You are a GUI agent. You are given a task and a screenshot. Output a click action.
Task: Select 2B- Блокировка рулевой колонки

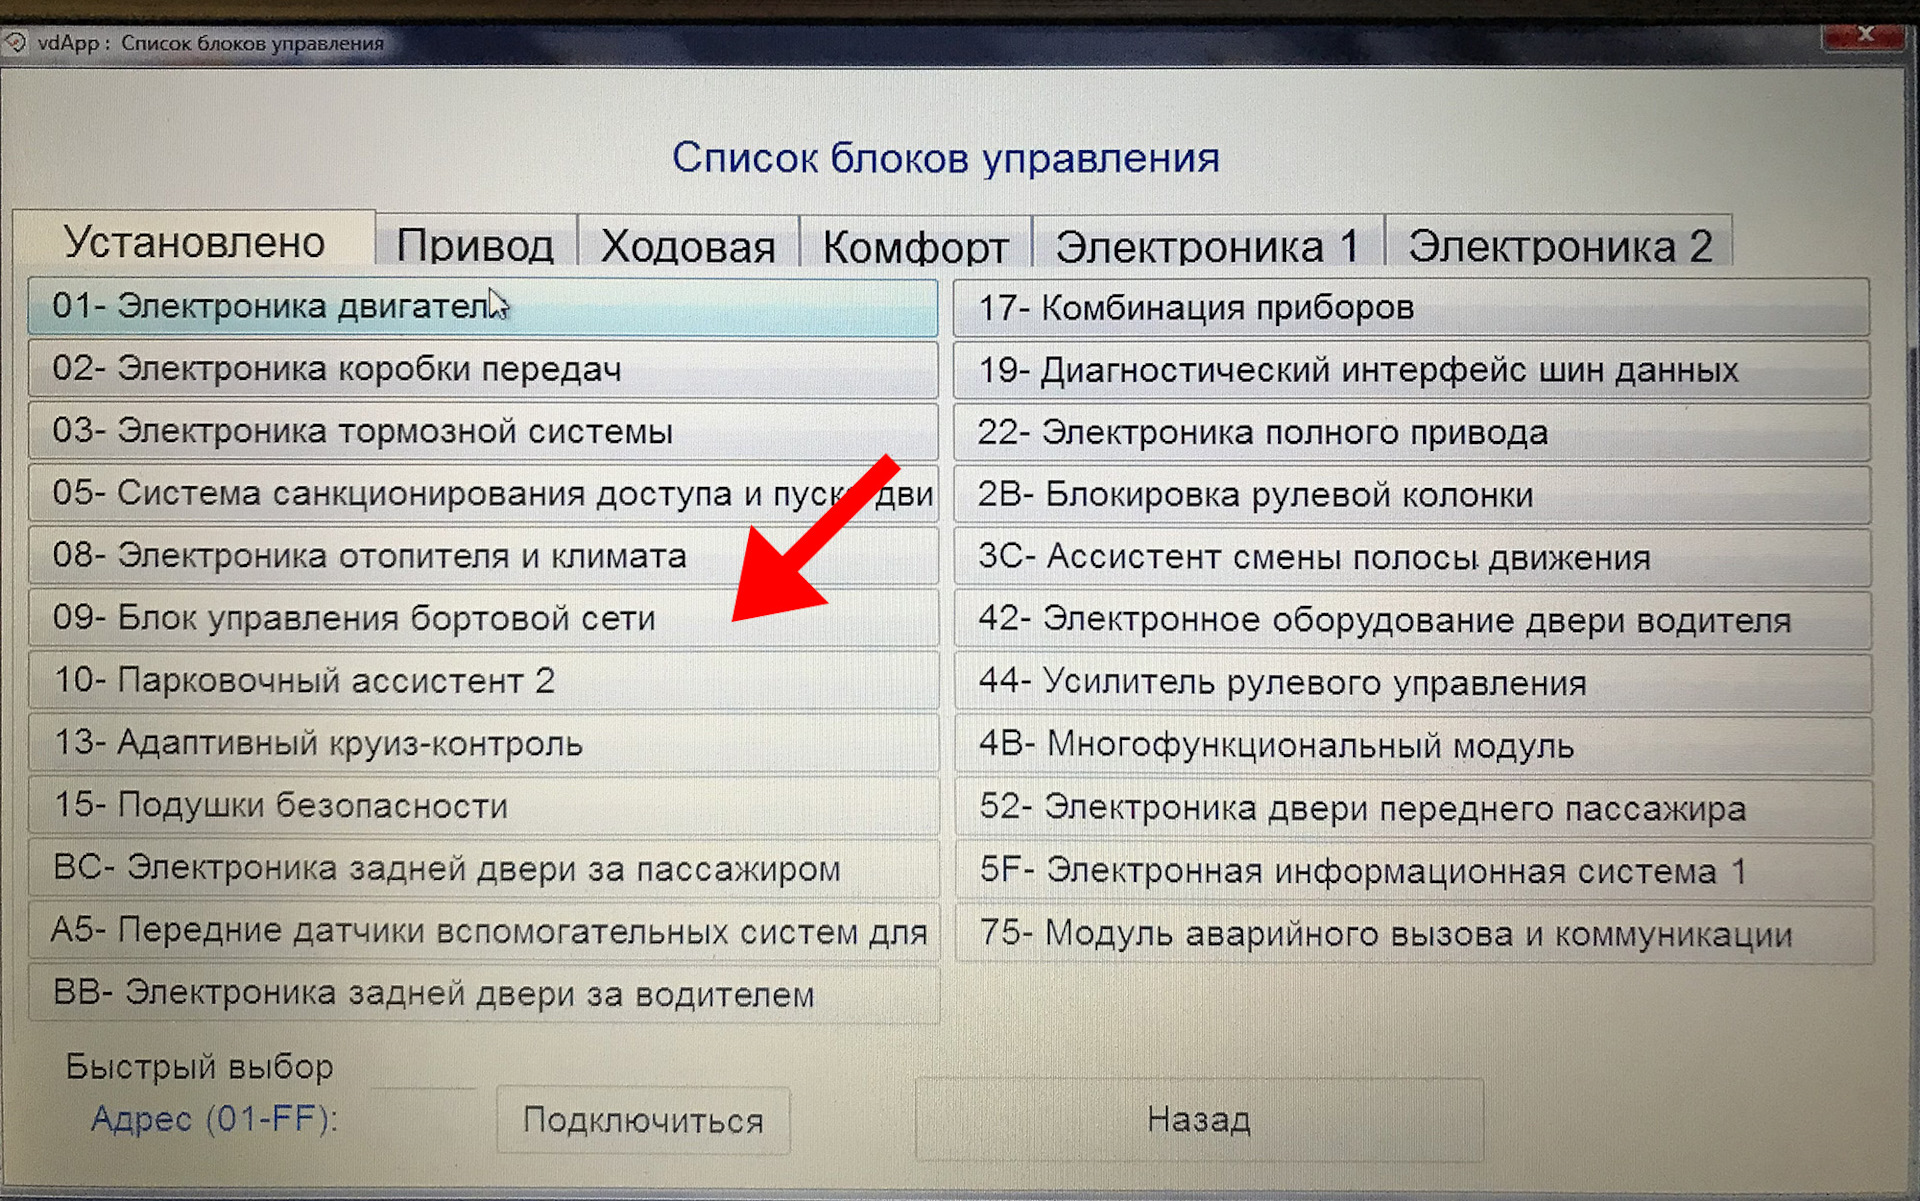pos(1411,495)
